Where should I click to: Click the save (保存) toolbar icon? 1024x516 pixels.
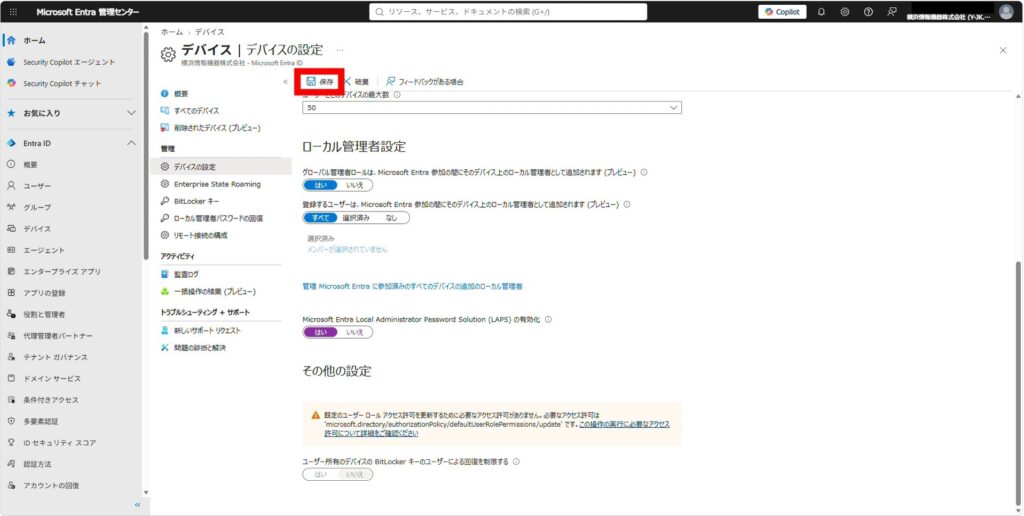click(x=312, y=82)
